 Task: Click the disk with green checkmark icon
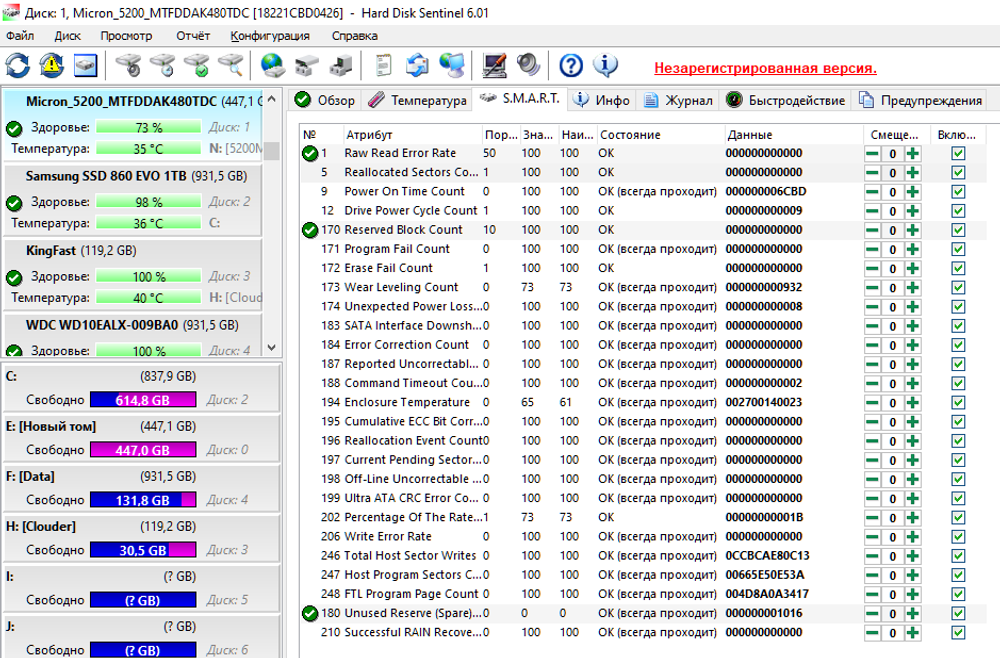(196, 65)
